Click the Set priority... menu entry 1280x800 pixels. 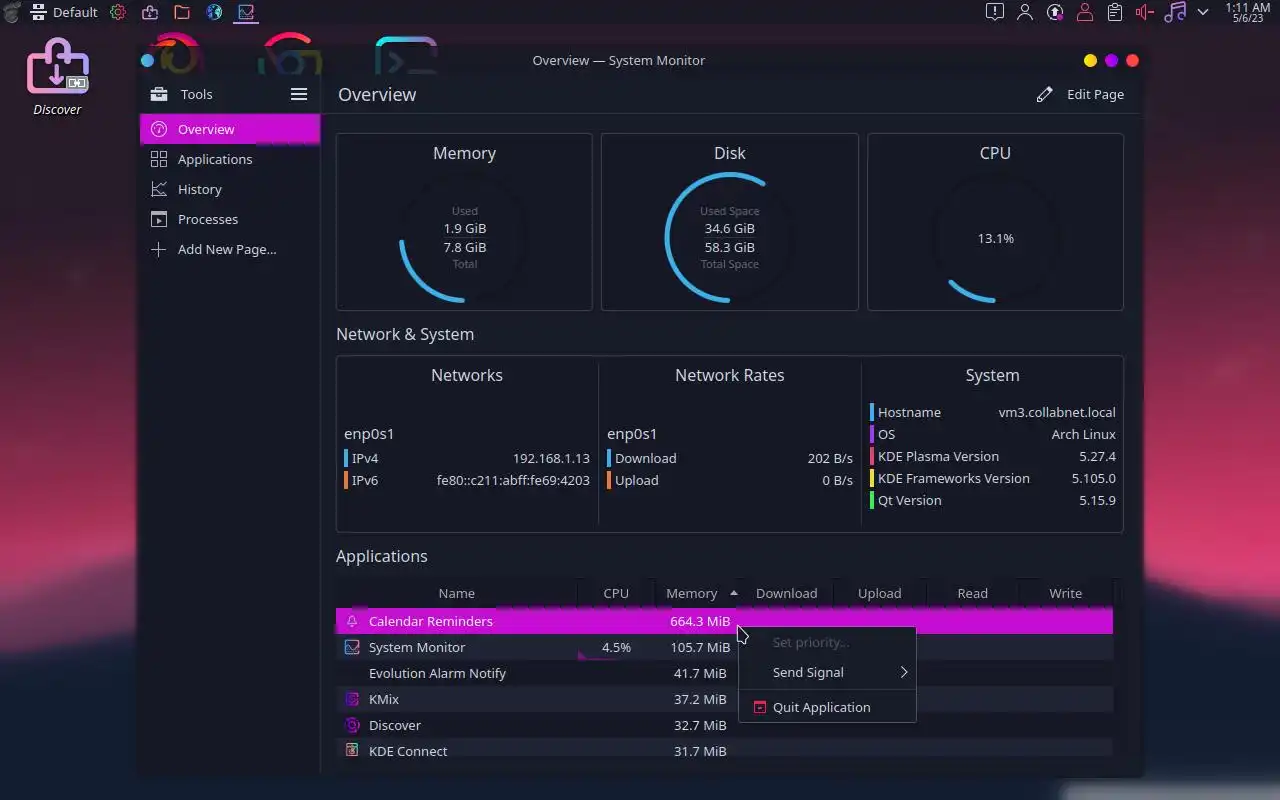827,642
